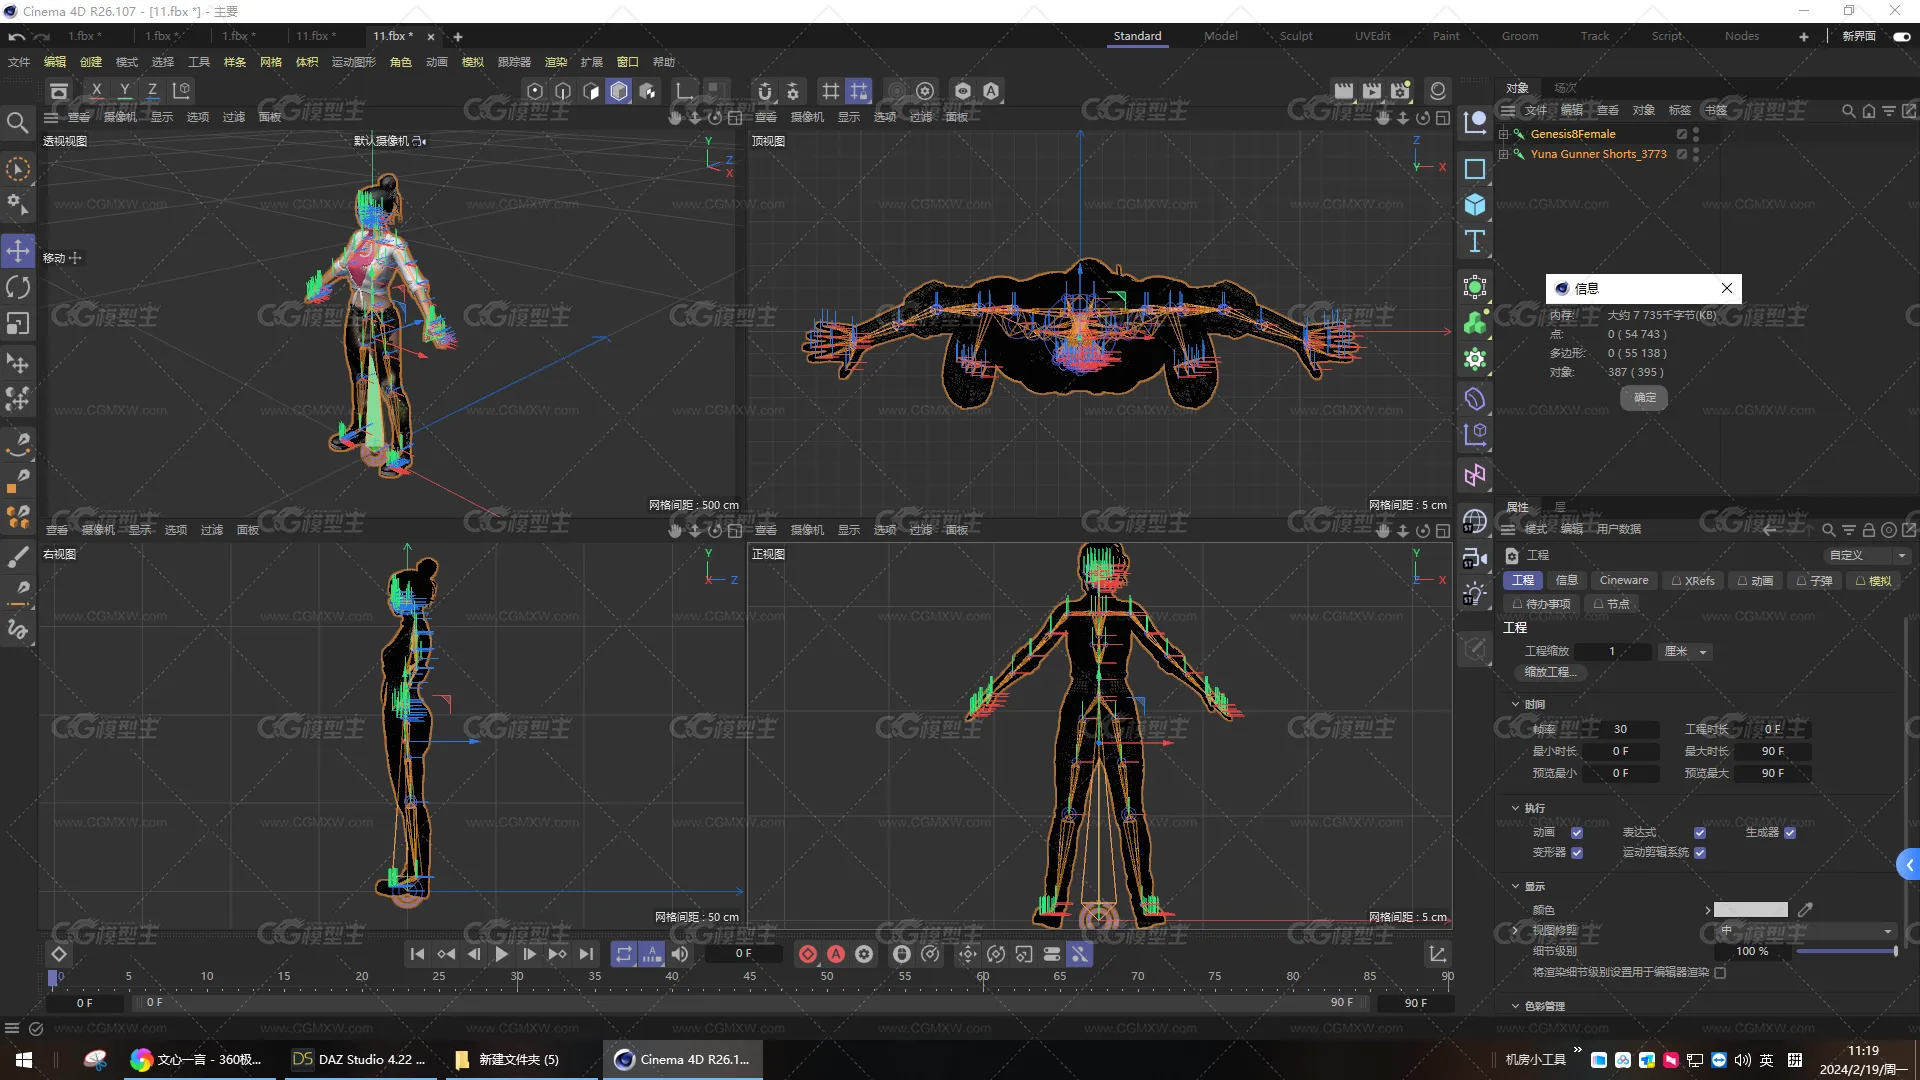Viewport: 1920px width, 1080px height.
Task: Select the Rotate tool in left toolbar
Action: click(x=18, y=288)
